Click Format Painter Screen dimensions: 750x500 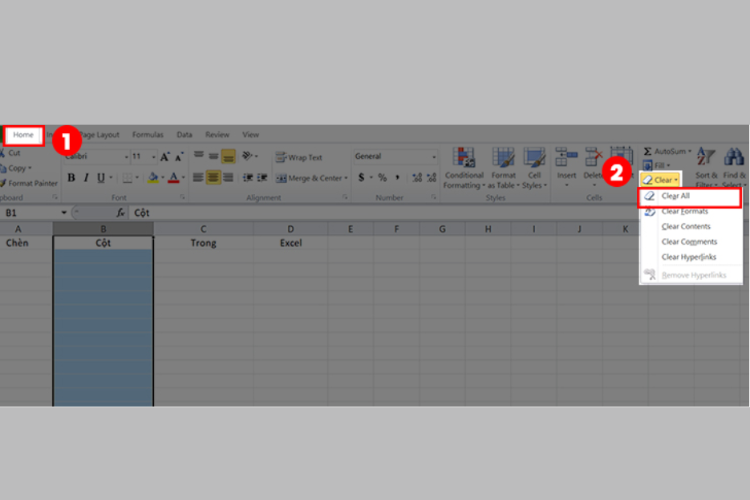coord(29,183)
